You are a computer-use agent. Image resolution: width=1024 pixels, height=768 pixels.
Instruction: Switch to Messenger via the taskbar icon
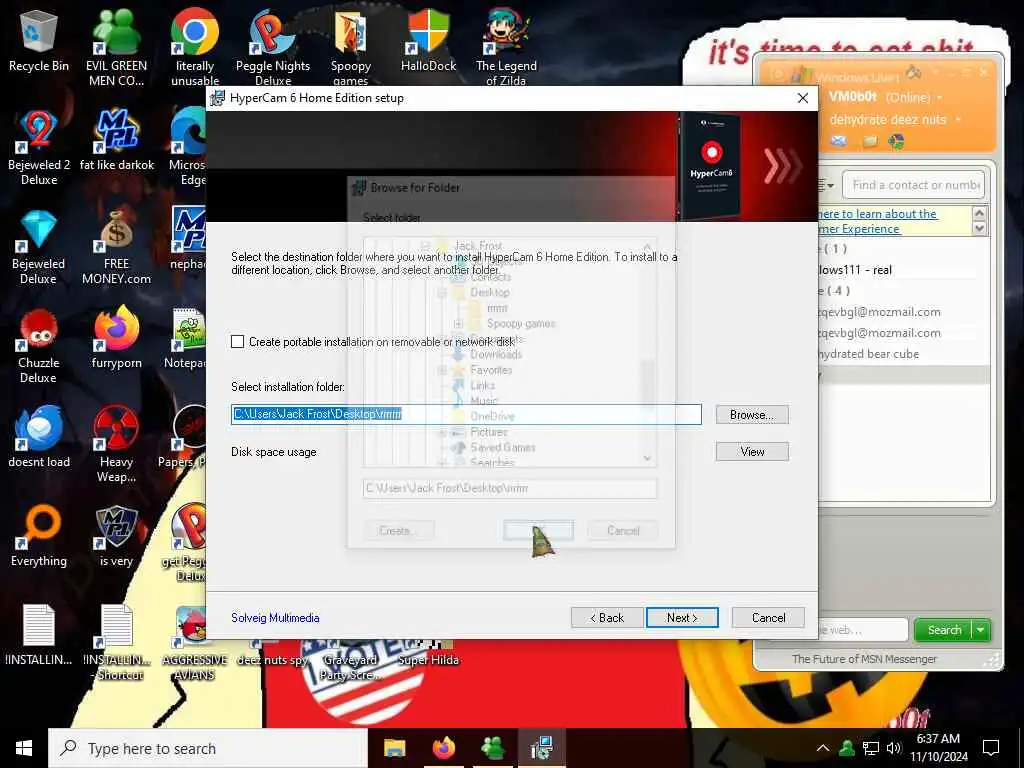pos(492,748)
